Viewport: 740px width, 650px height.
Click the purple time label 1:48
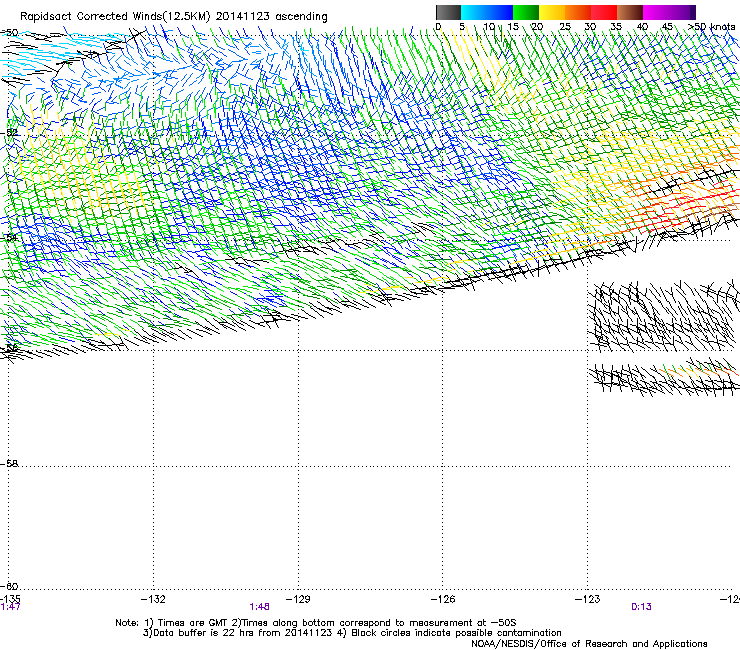click(x=260, y=607)
